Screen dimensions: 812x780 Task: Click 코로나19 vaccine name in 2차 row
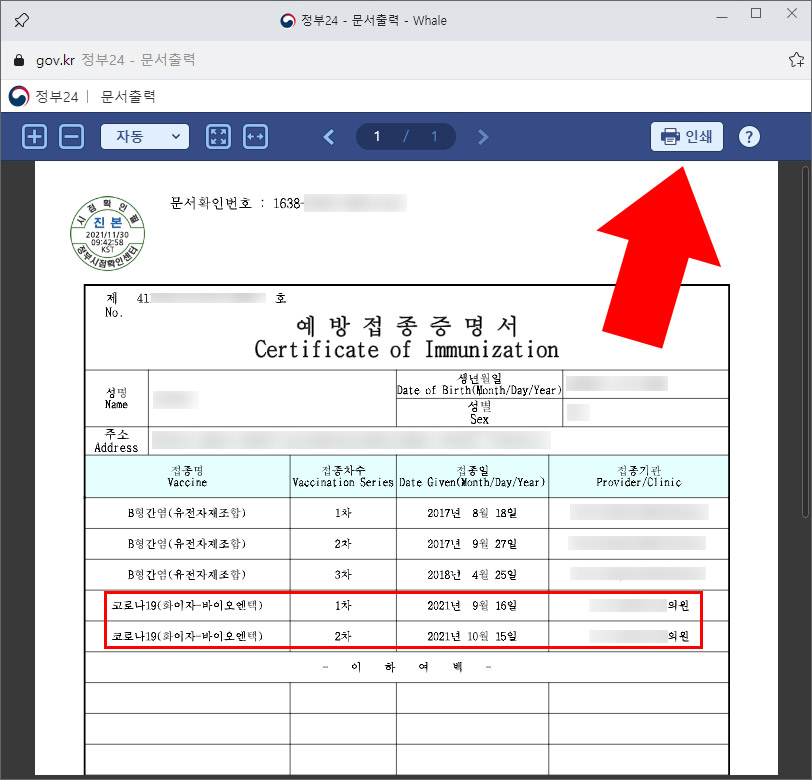[x=187, y=636]
